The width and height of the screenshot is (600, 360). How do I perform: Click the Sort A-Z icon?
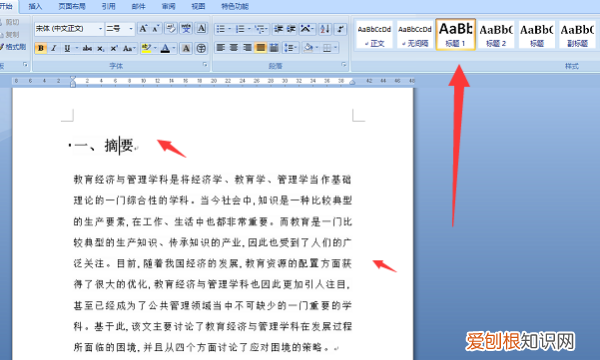325,29
